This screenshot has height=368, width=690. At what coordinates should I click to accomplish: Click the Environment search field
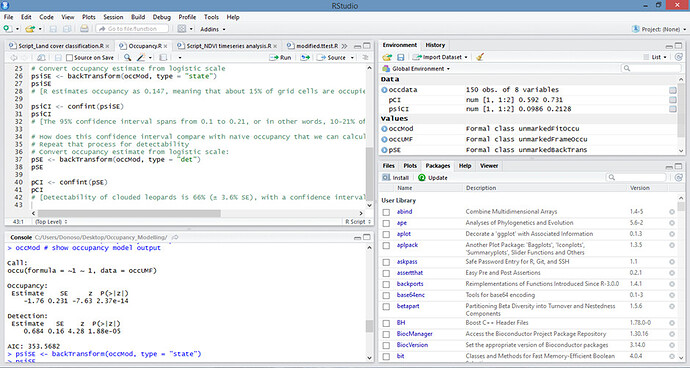click(x=651, y=68)
